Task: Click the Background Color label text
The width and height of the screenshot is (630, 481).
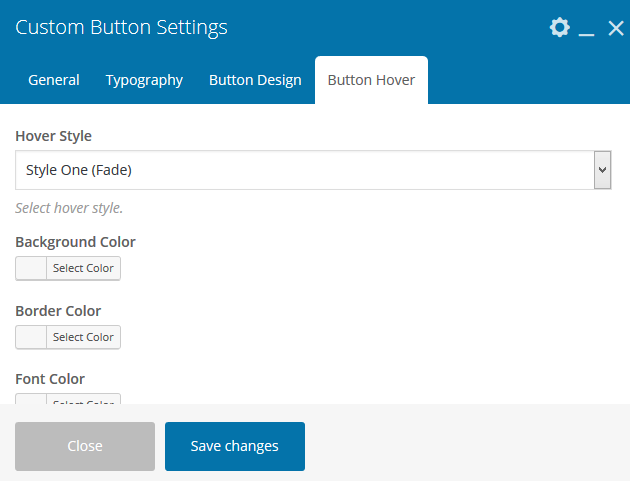Action: pos(76,242)
